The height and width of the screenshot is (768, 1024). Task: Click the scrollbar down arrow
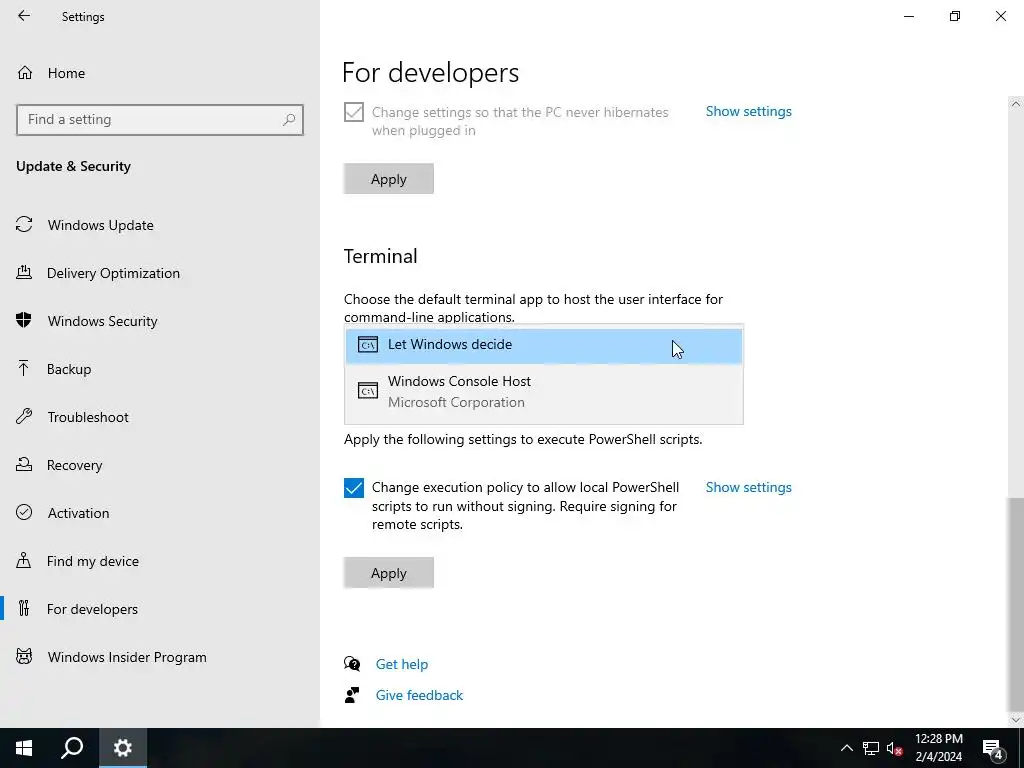coord(1016,720)
